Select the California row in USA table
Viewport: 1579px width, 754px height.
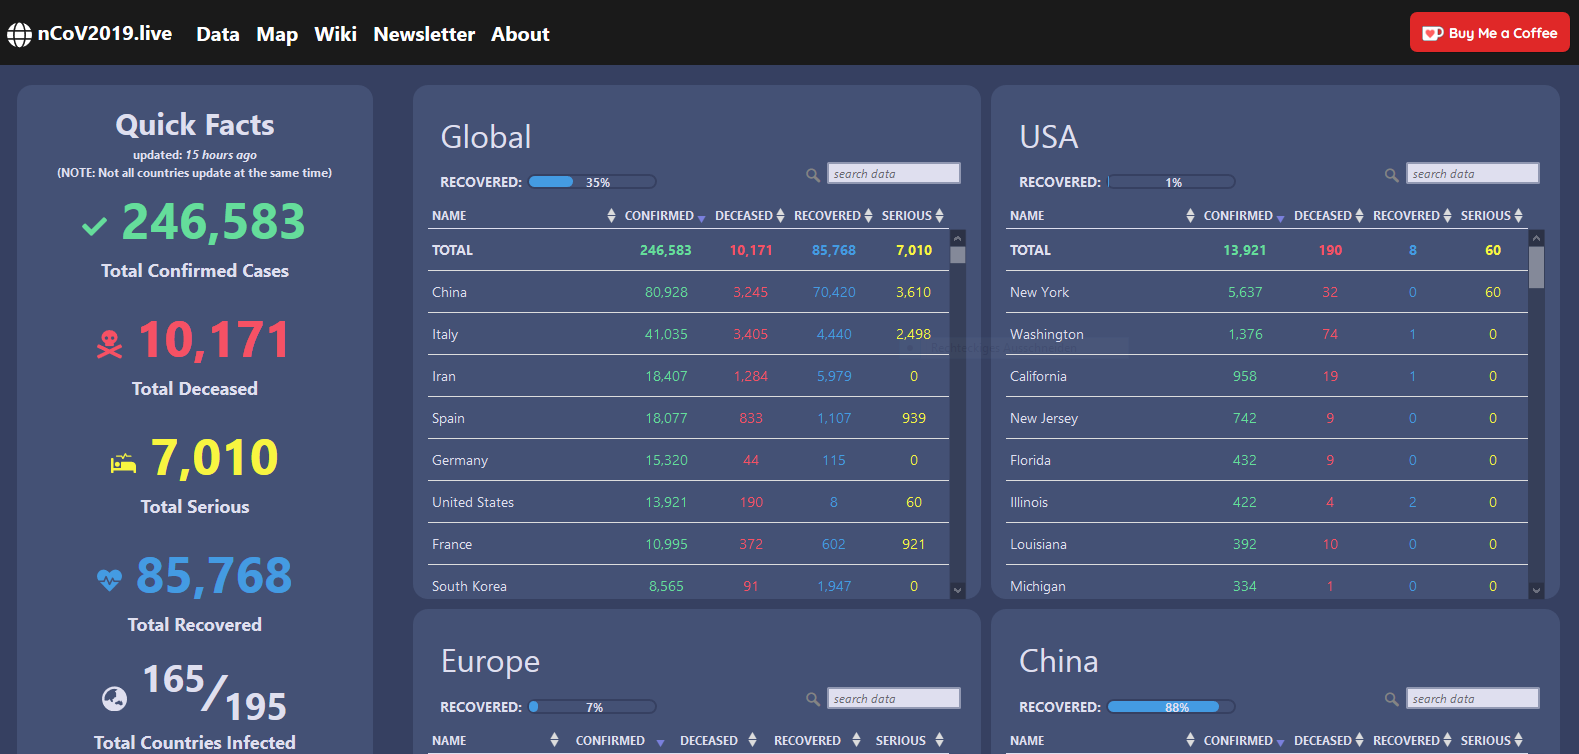click(x=1267, y=376)
